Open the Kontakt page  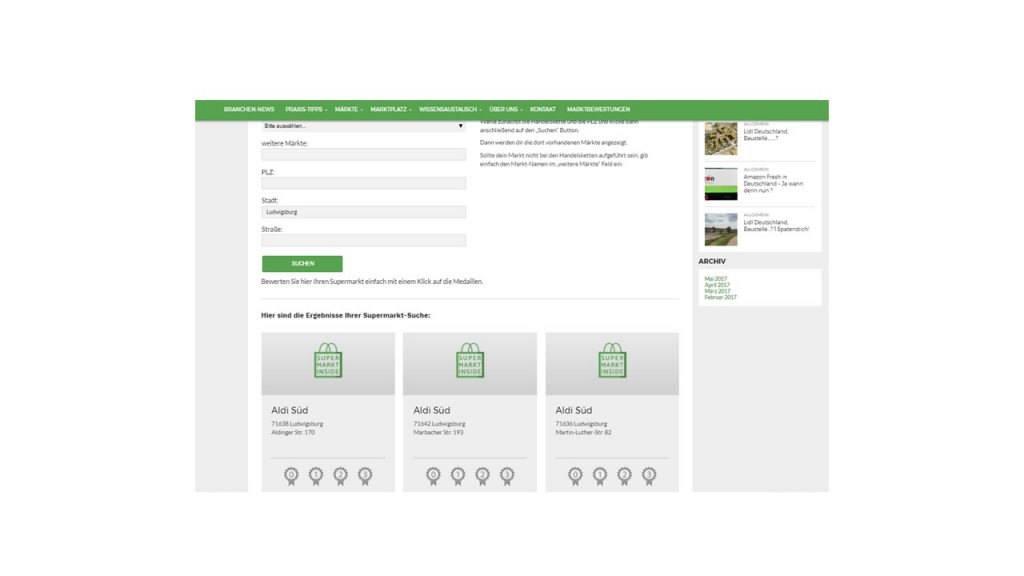543,109
